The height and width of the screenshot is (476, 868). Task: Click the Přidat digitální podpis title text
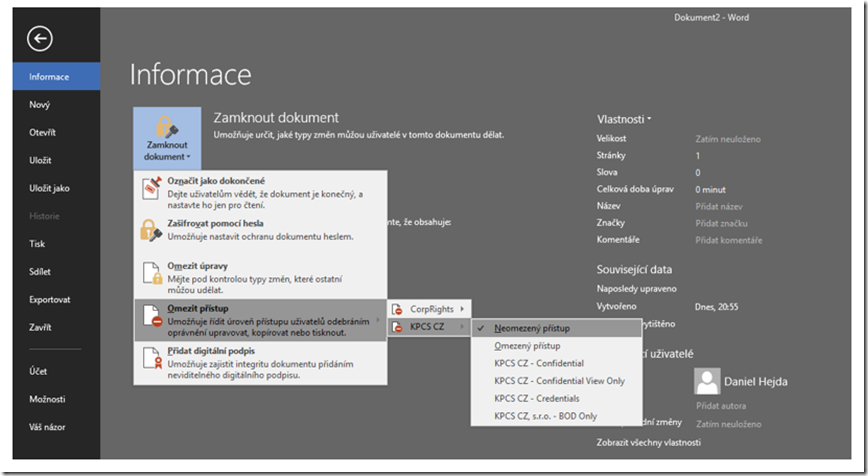[211, 351]
